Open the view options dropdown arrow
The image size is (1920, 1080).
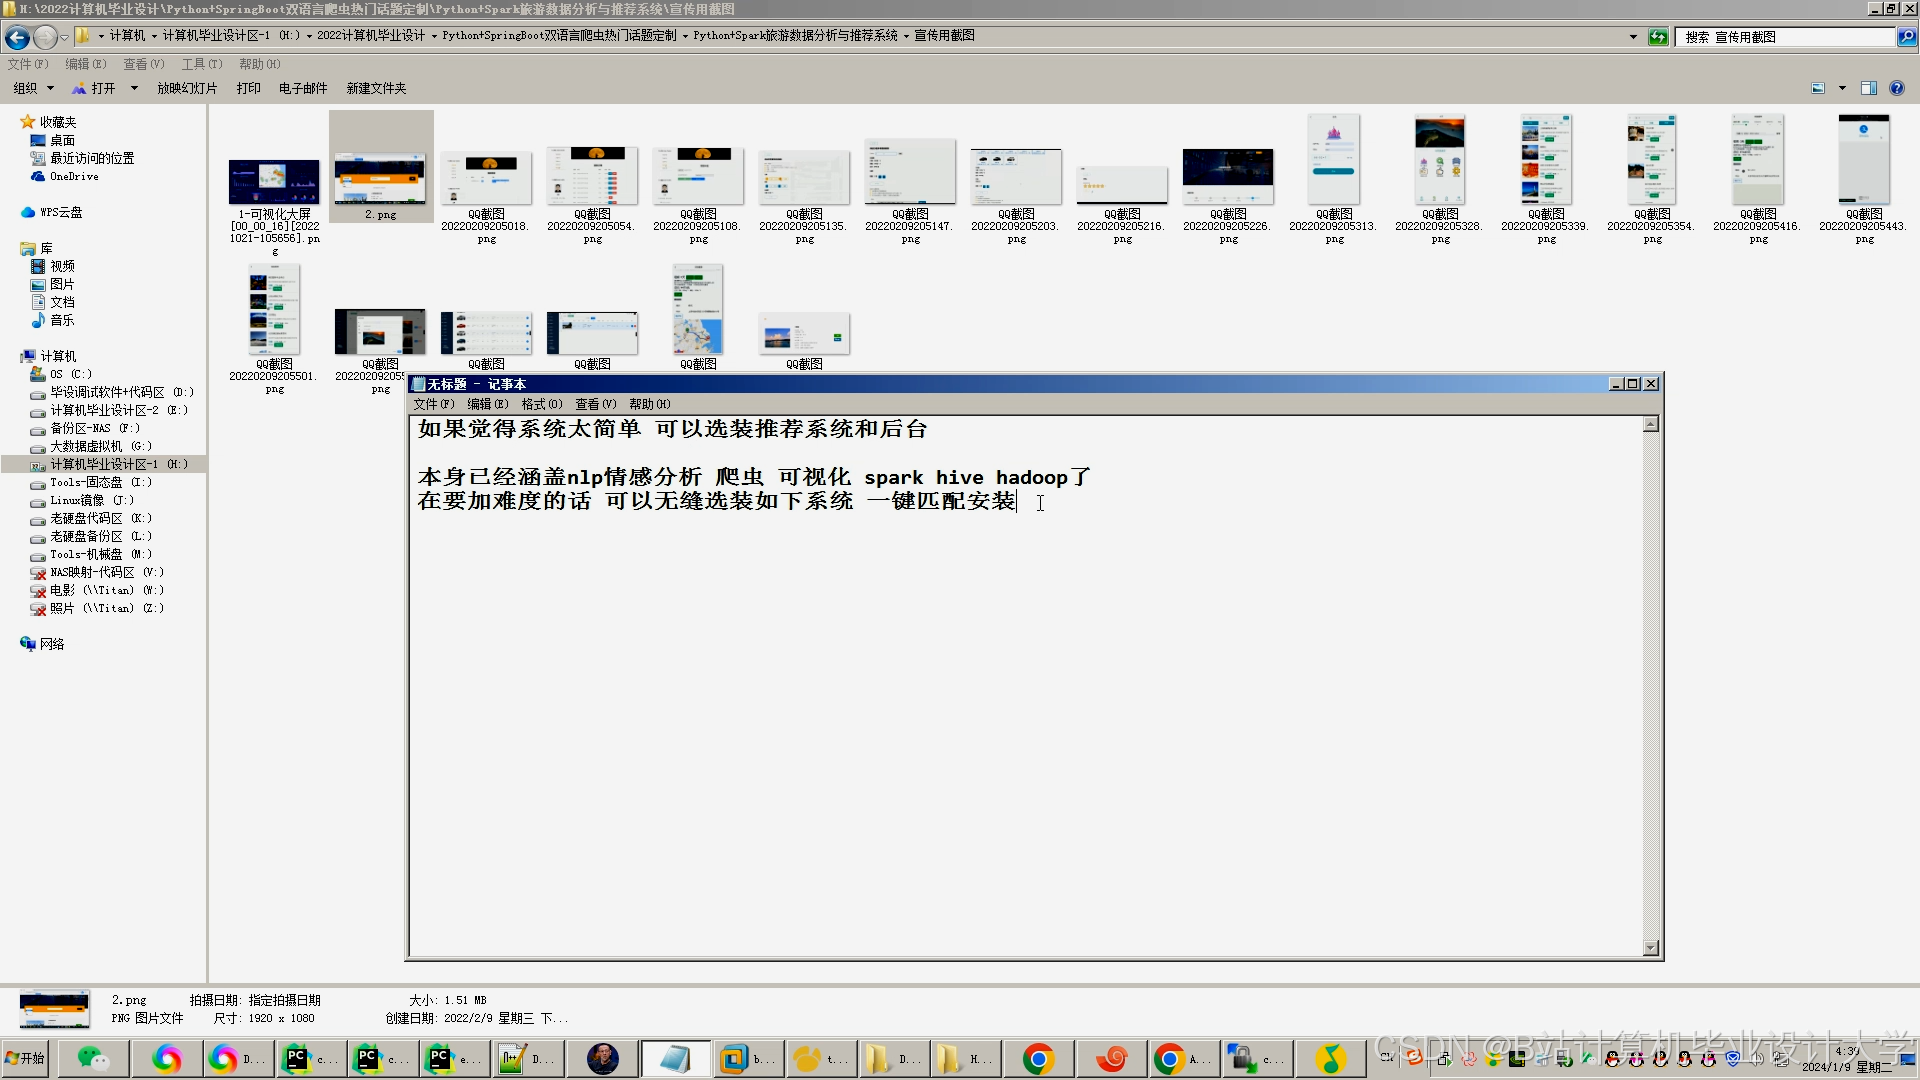(x=1842, y=88)
